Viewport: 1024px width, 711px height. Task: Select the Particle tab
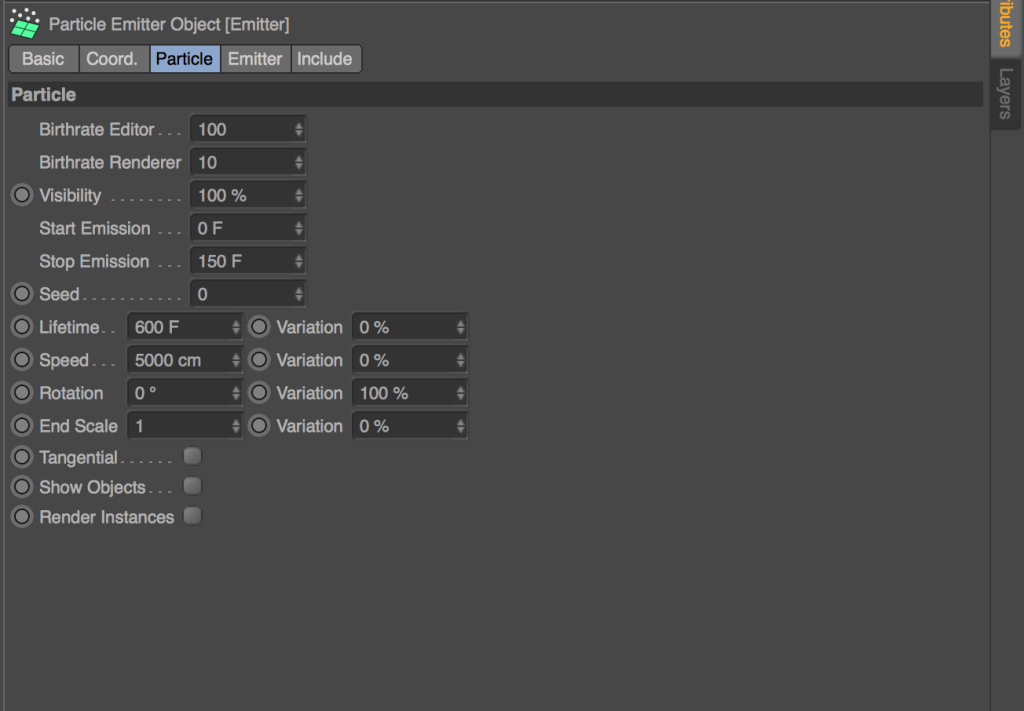click(184, 59)
